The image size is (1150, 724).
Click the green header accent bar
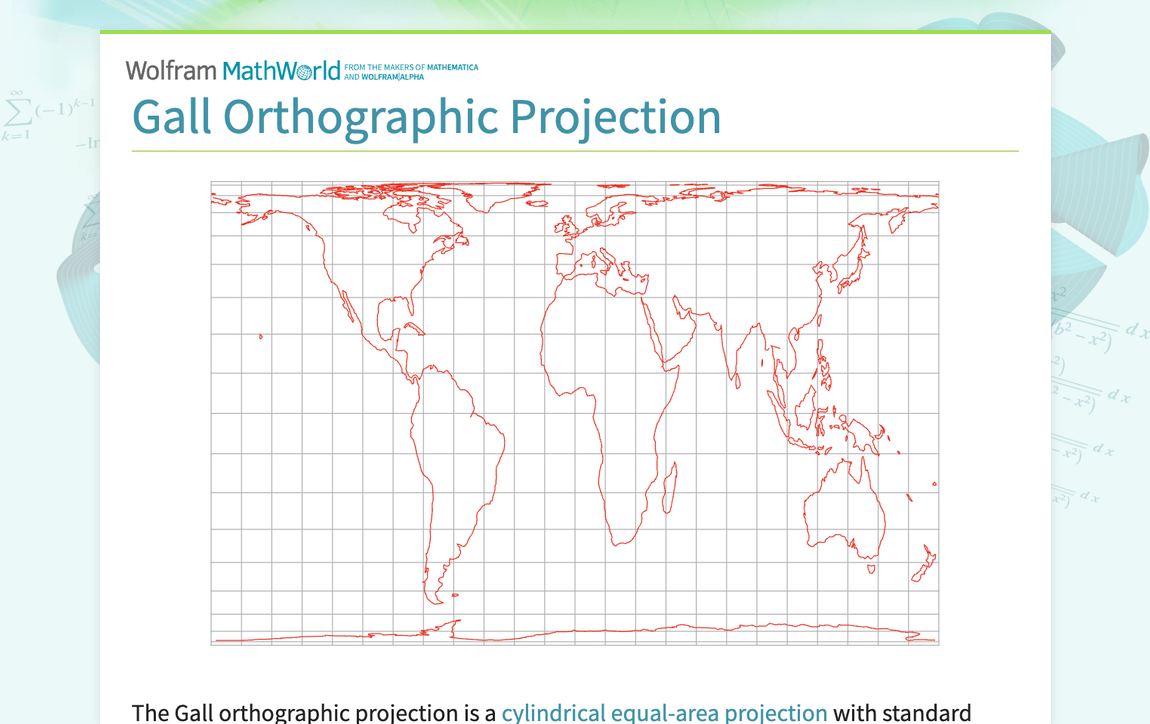click(x=575, y=33)
